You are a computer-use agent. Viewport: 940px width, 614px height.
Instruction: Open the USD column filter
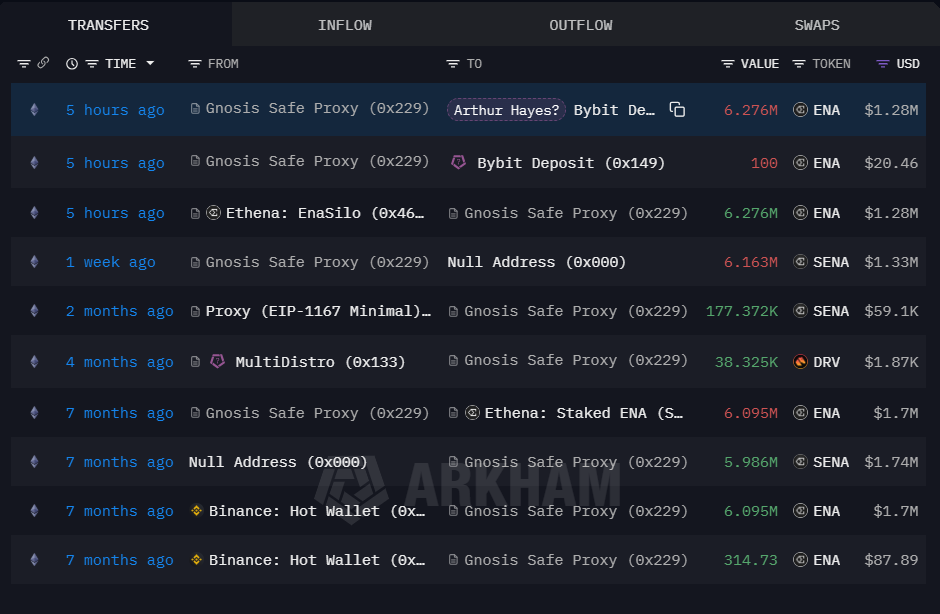click(x=882, y=64)
